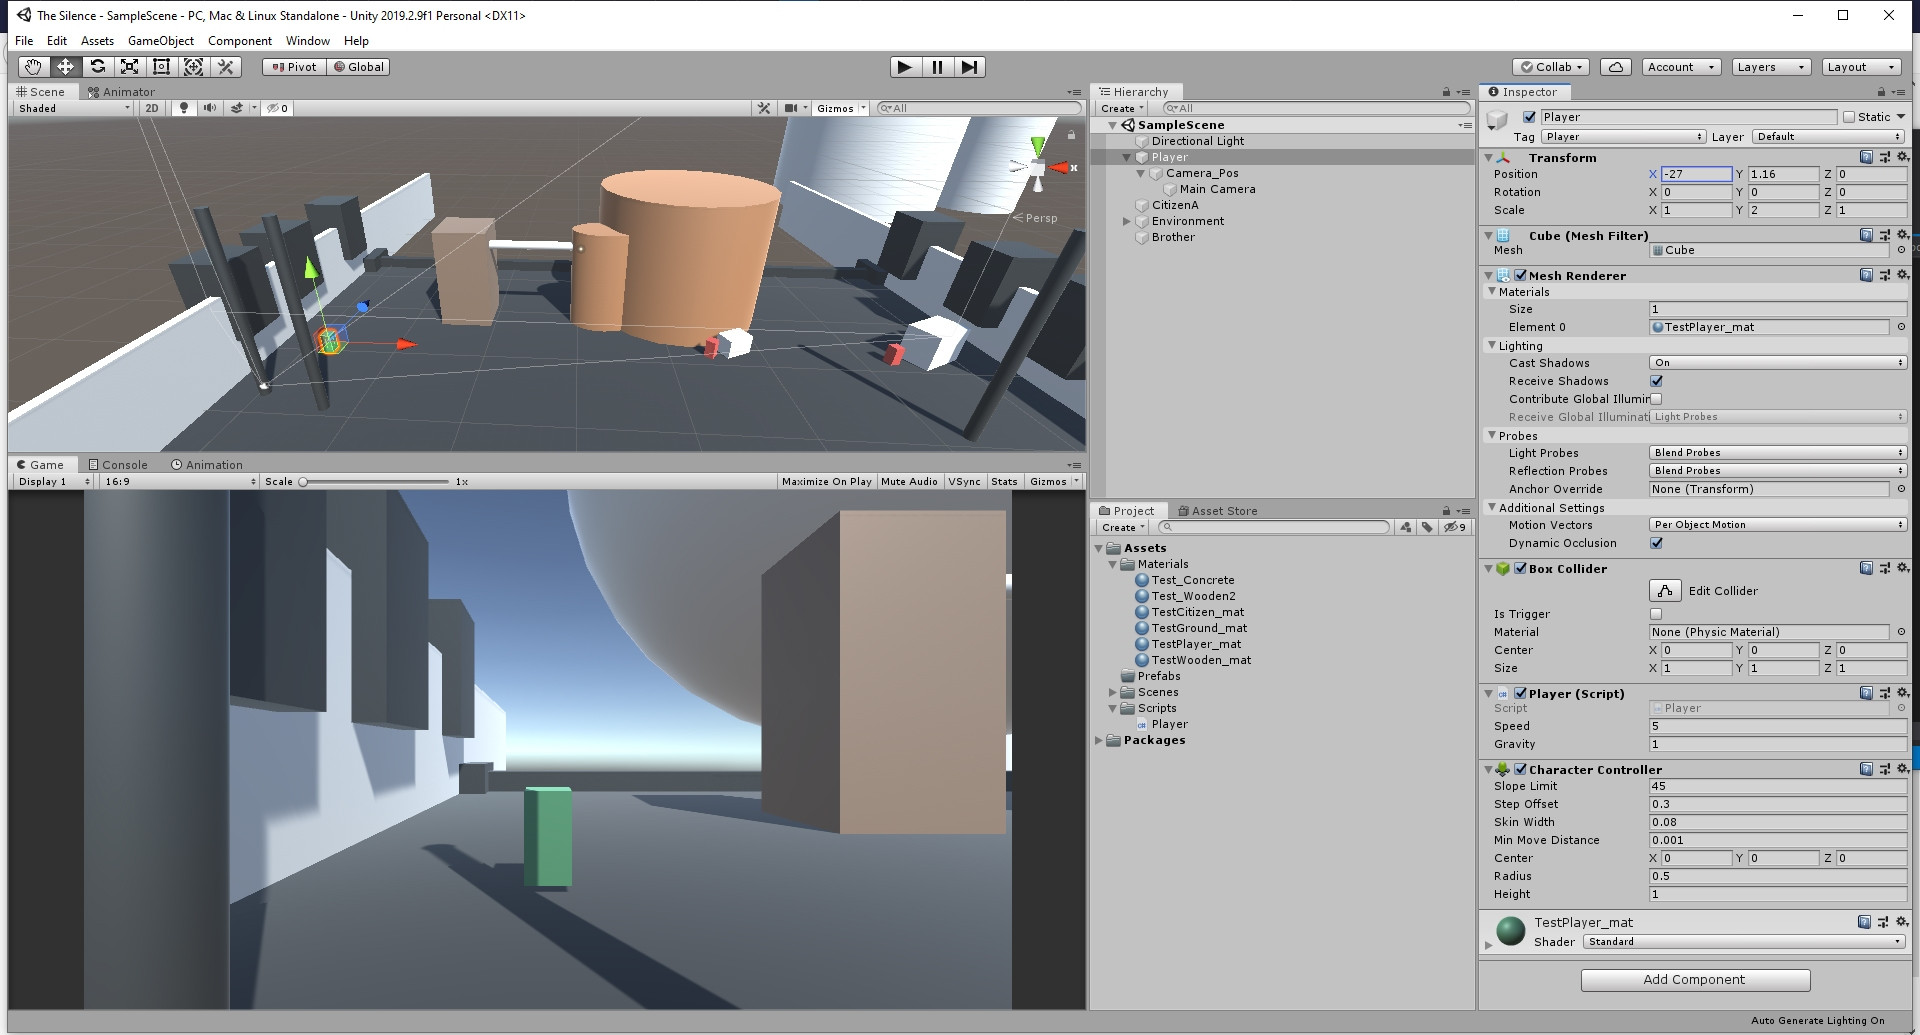Enable Contribute Global Illumination checkbox
This screenshot has width=1920, height=1035.
[1656, 399]
